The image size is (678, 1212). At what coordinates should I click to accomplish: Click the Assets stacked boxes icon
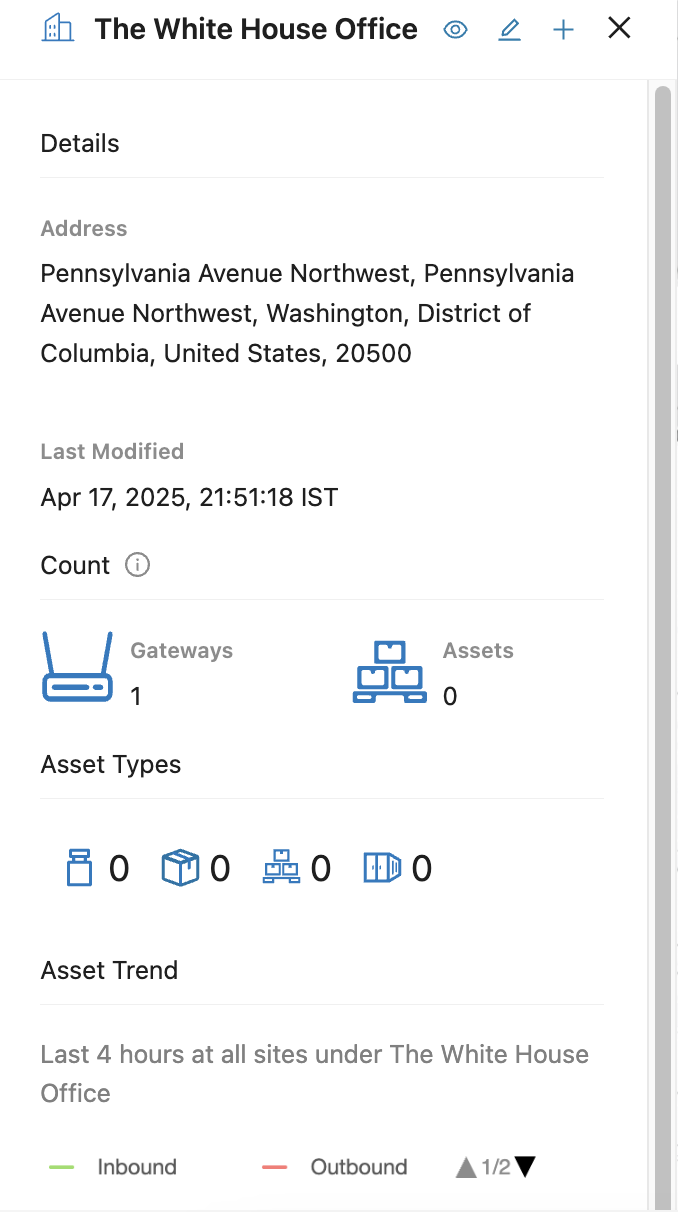pyautogui.click(x=390, y=672)
